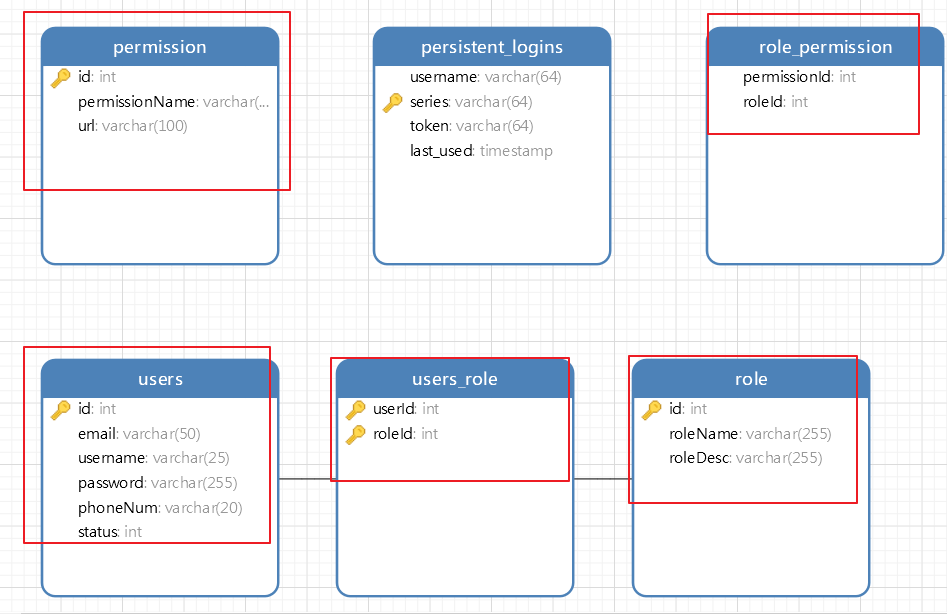Click the username: varchar(64) column
Screen dimensions: 947x614
coord(486,77)
